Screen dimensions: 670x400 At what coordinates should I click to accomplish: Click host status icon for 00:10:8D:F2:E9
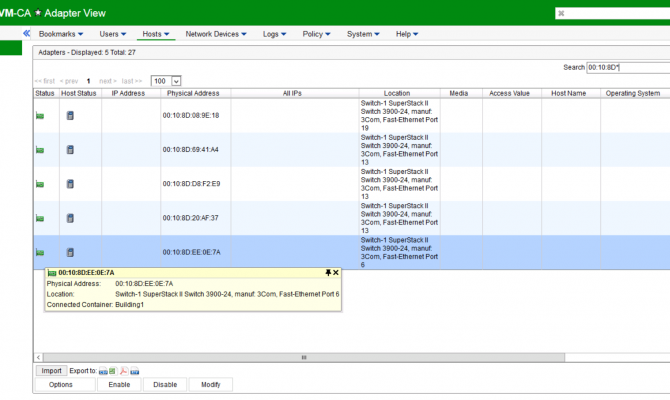pyautogui.click(x=70, y=183)
